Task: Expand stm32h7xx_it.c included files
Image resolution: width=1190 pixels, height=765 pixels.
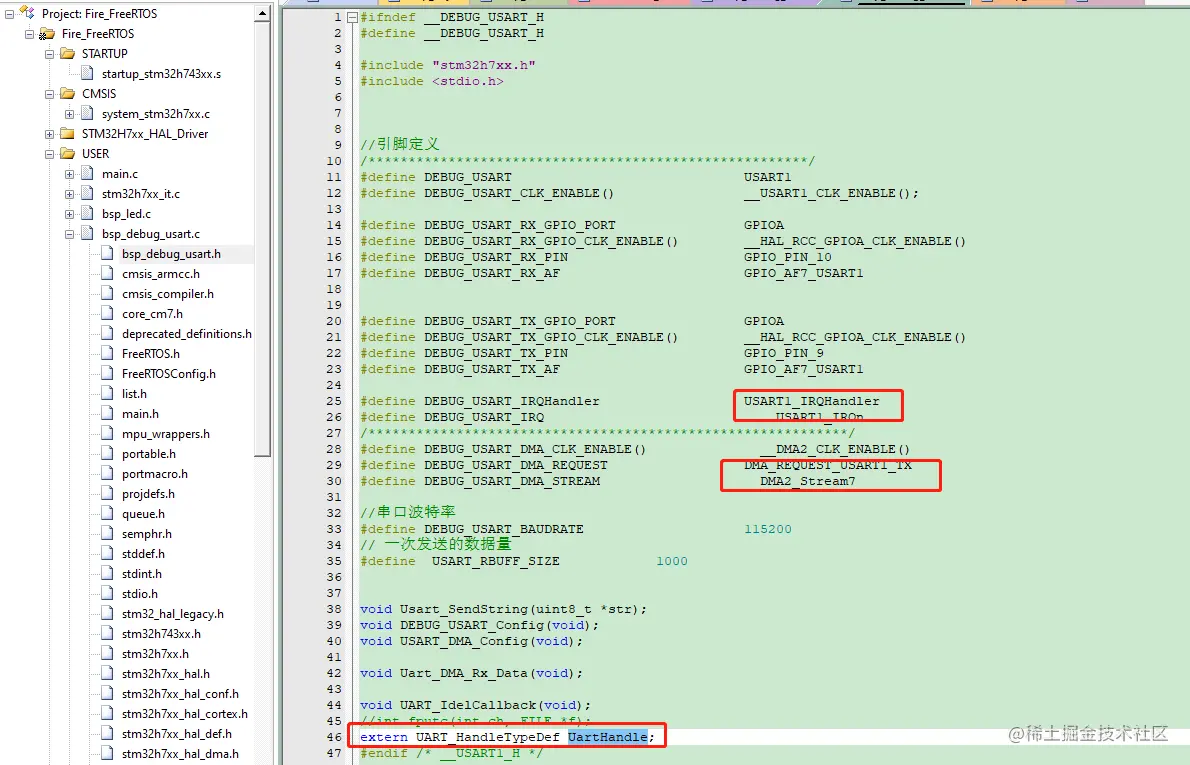Action: [x=69, y=194]
